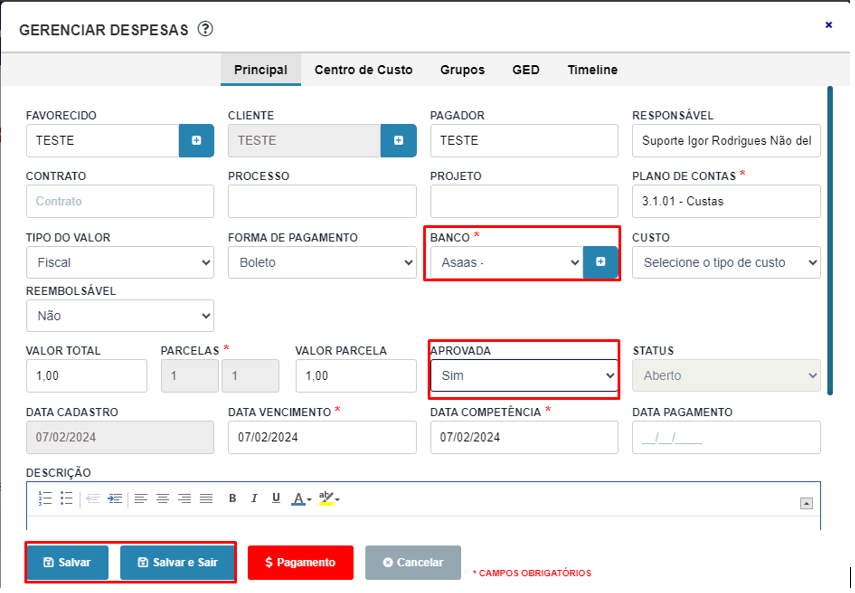Justify the description text
The width and height of the screenshot is (855, 593).
pos(206,498)
